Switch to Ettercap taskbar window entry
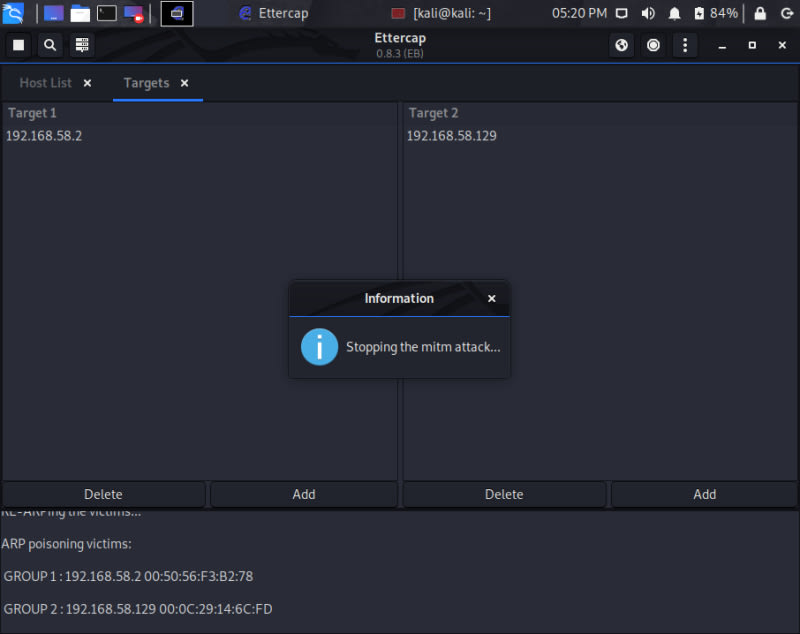Screen dimensions: 800x634 [x=274, y=13]
